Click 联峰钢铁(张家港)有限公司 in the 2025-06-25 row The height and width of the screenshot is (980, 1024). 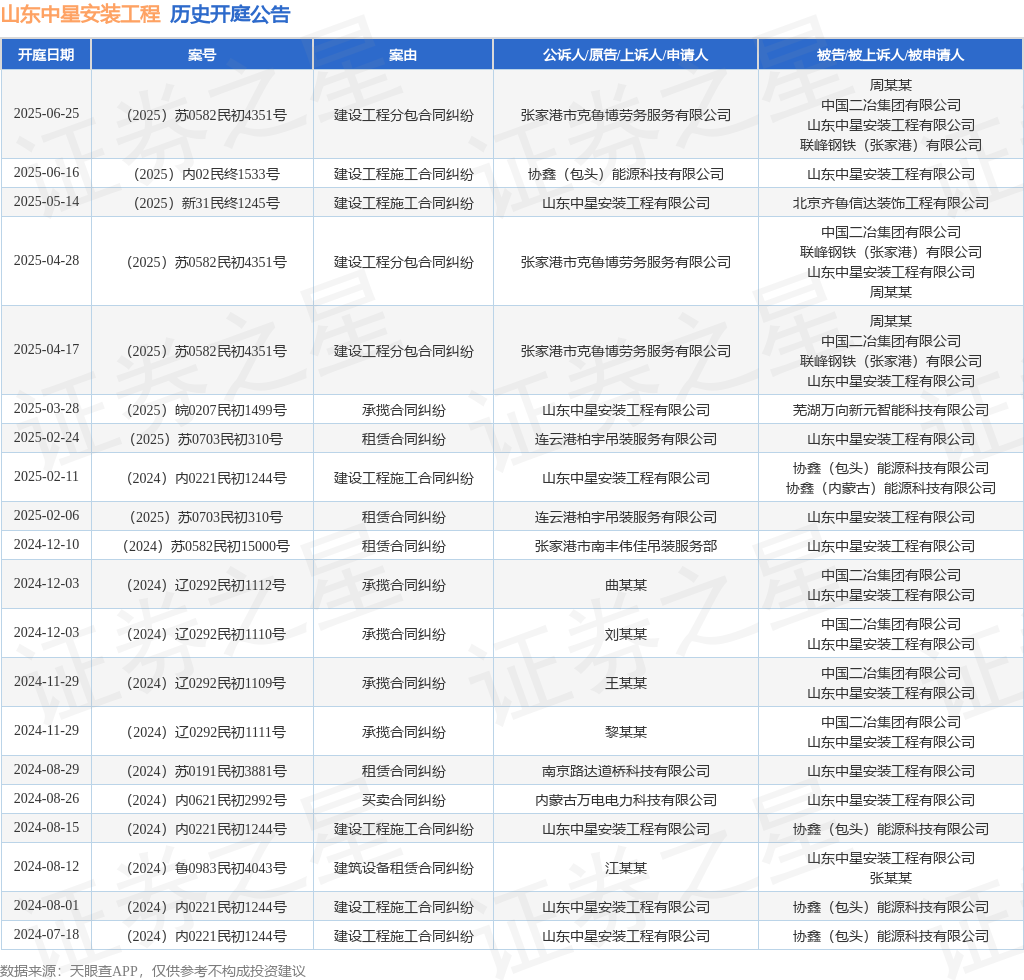[x=890, y=145]
